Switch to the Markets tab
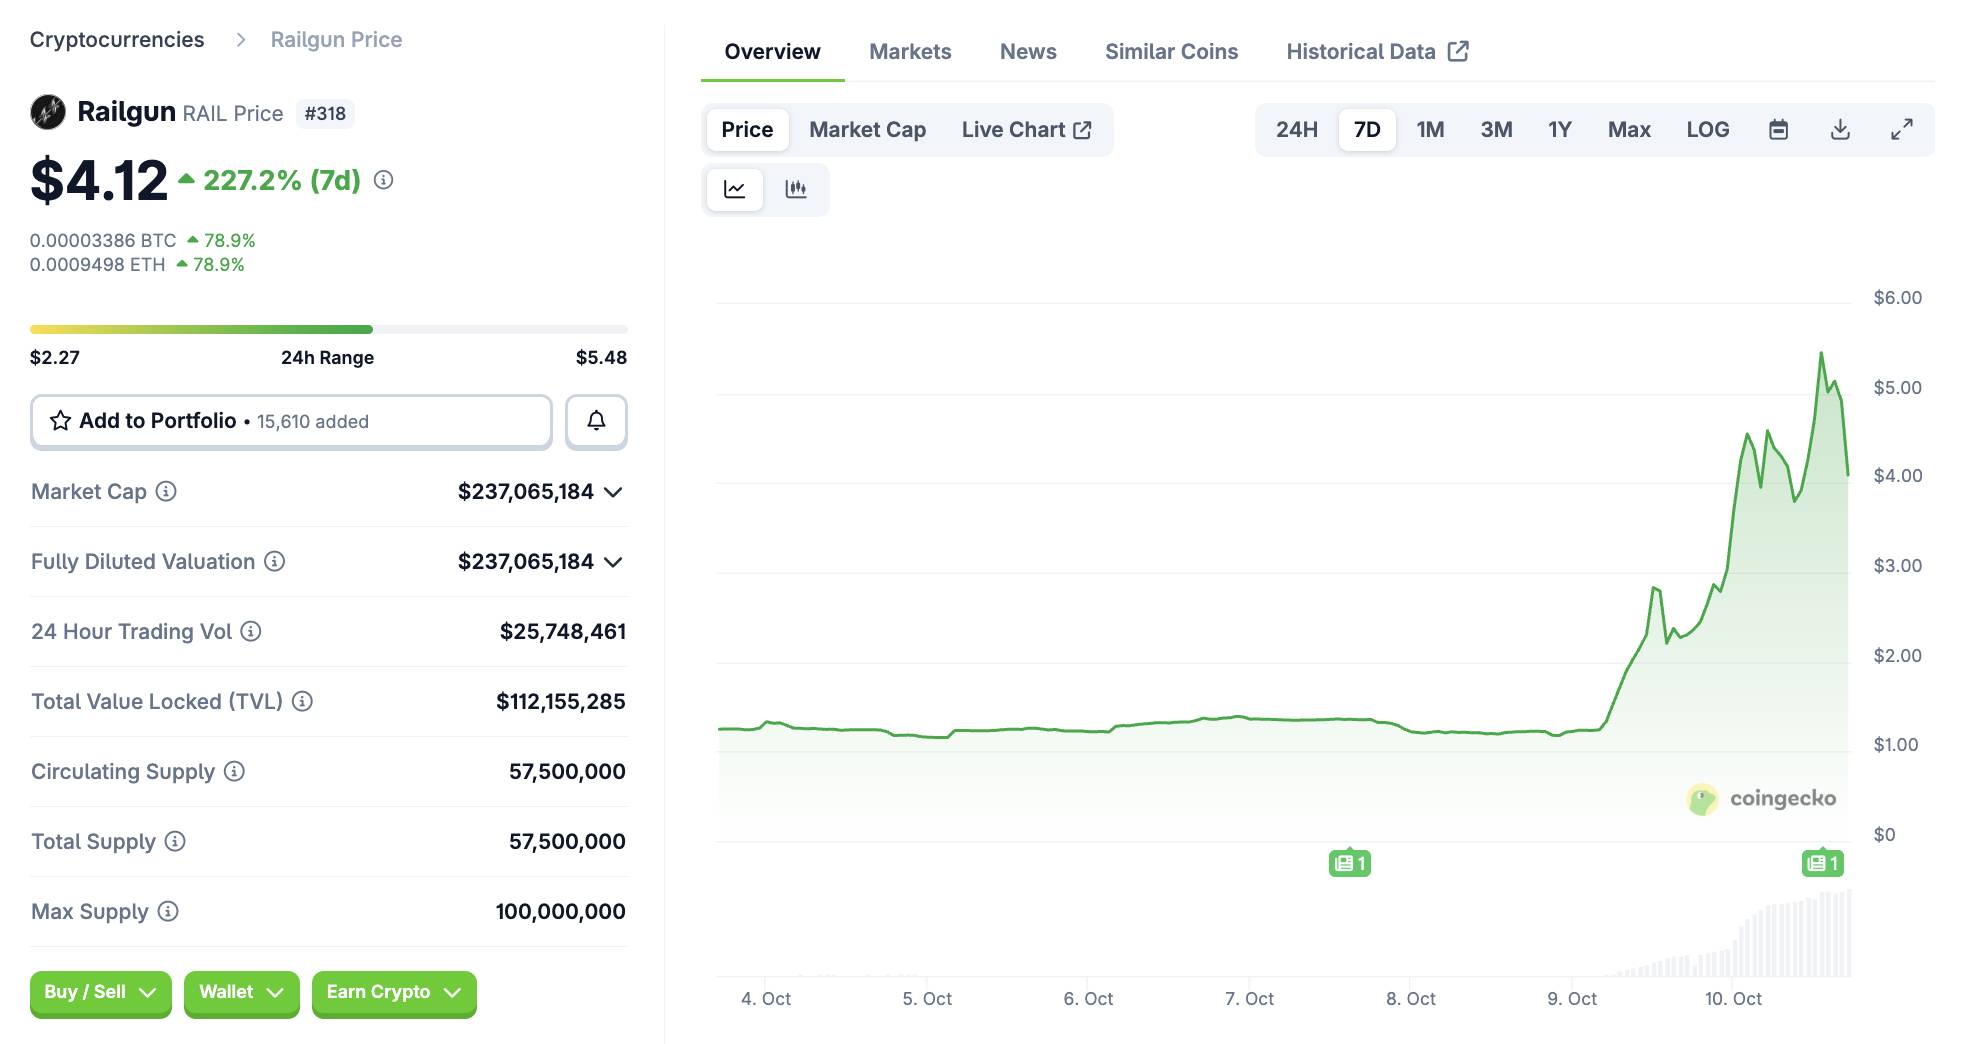Viewport: 1962px width, 1044px height. tap(909, 52)
